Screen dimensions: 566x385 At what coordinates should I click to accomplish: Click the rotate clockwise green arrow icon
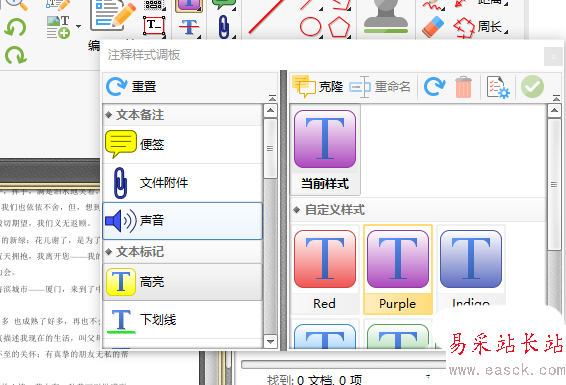tap(16, 55)
